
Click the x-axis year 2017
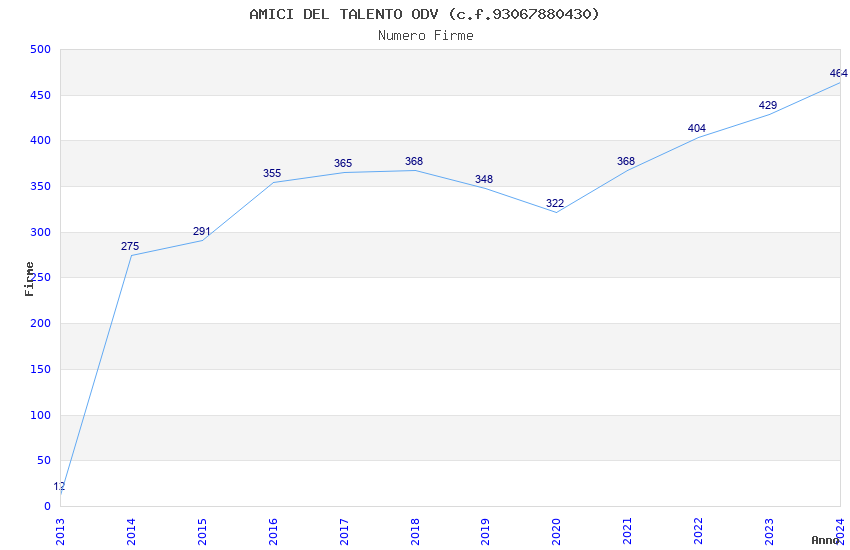344,532
